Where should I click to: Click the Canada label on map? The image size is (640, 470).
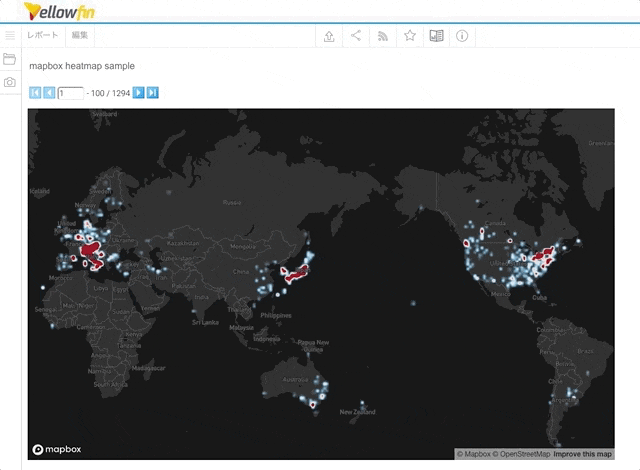(x=496, y=223)
